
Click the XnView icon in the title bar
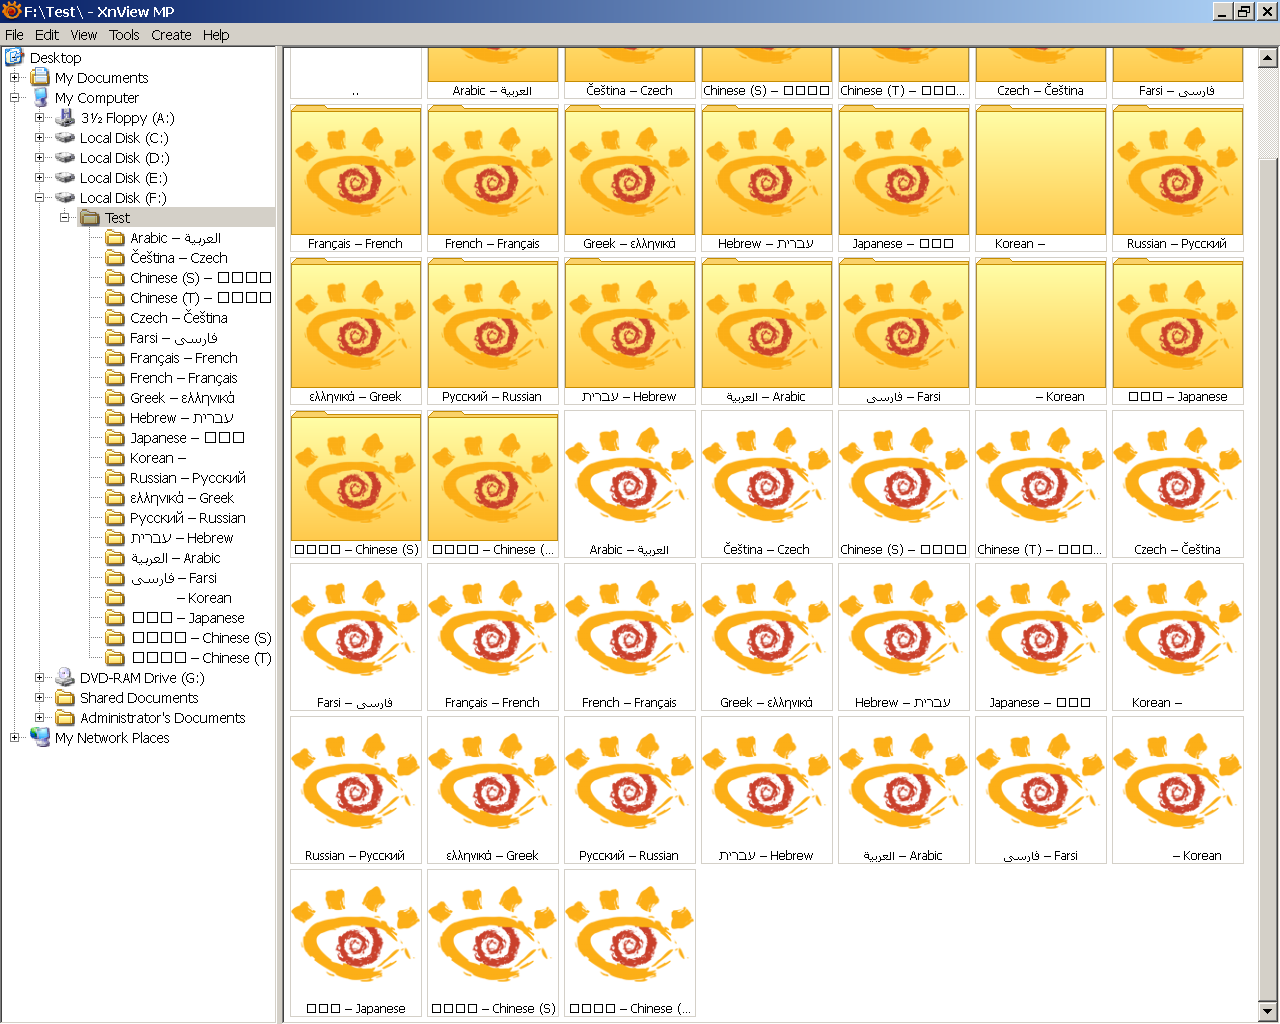(12, 11)
